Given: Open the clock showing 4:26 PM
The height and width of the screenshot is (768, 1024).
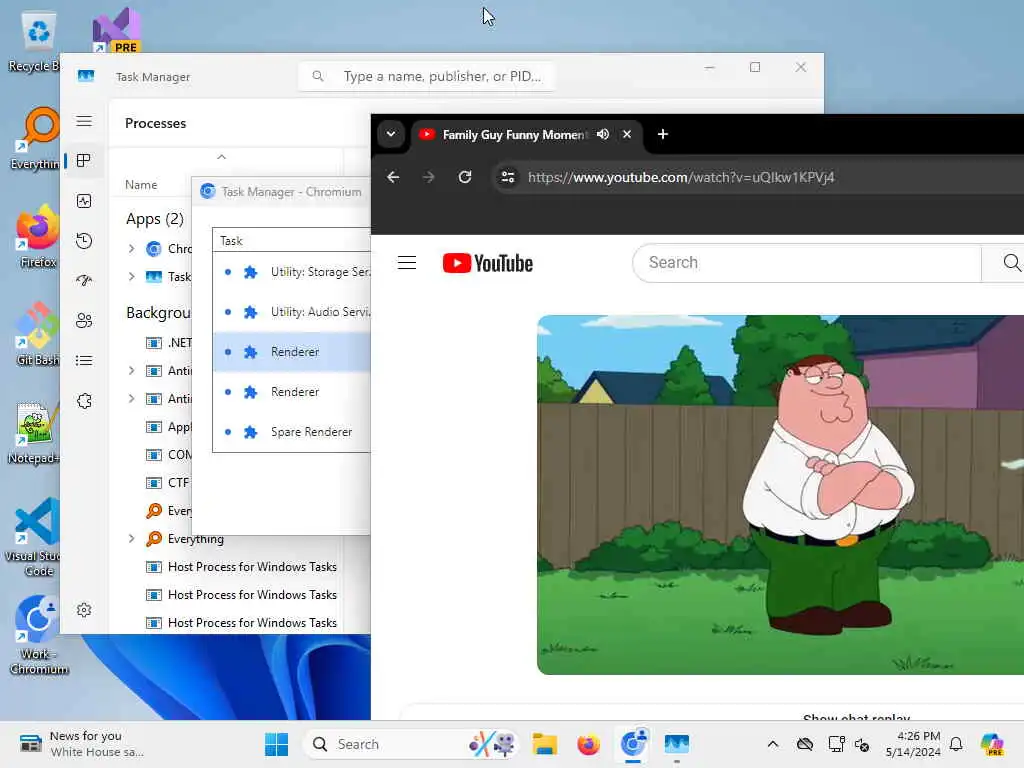Looking at the screenshot, I should tap(913, 744).
